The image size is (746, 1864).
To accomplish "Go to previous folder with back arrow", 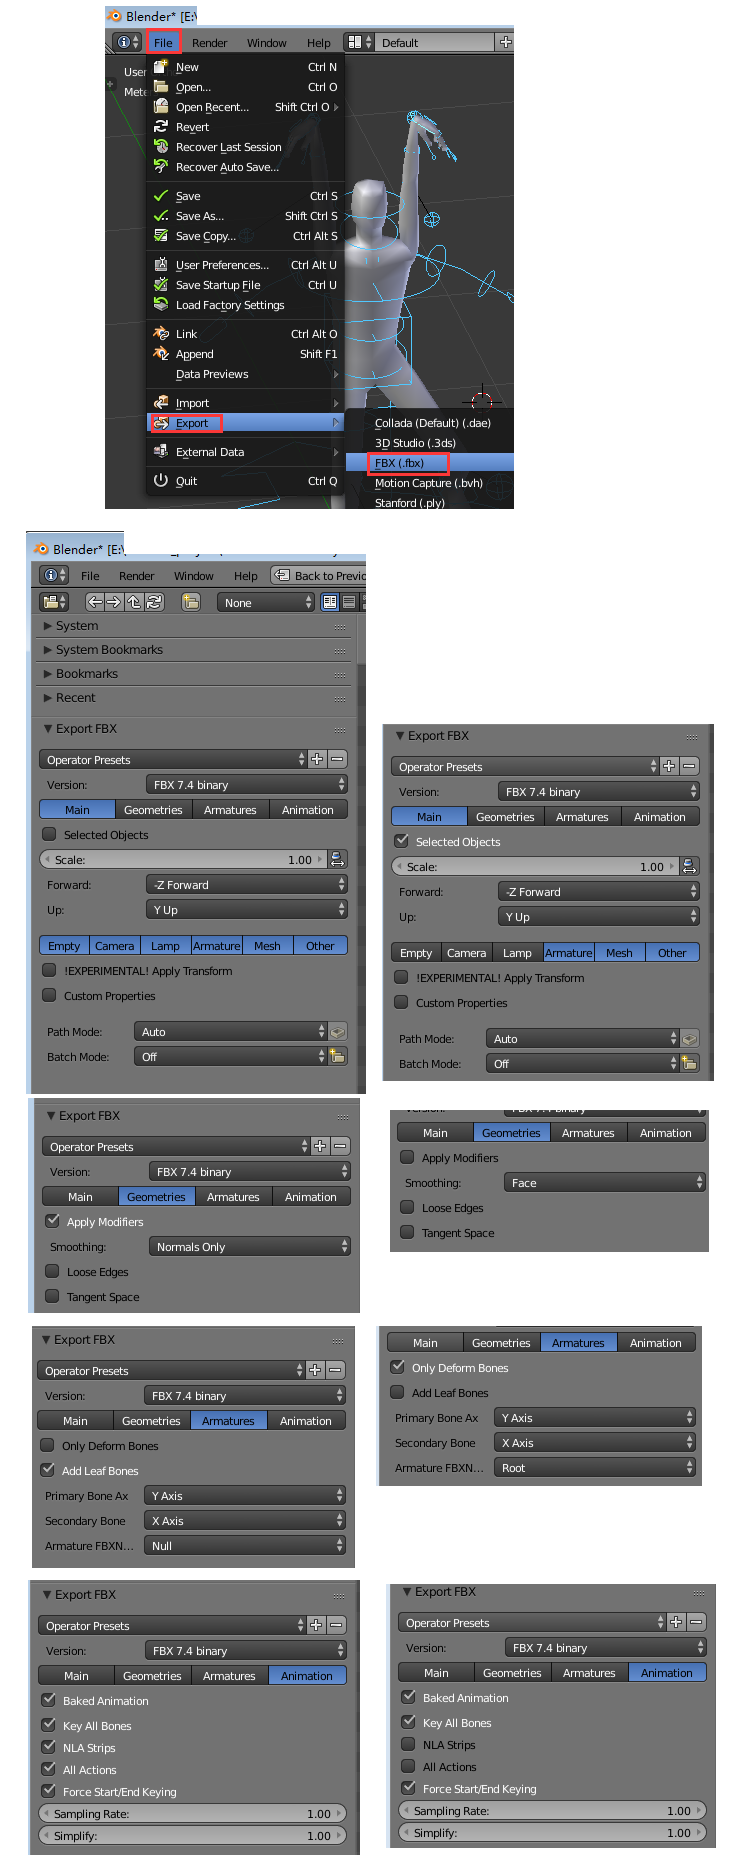I will pos(95,602).
